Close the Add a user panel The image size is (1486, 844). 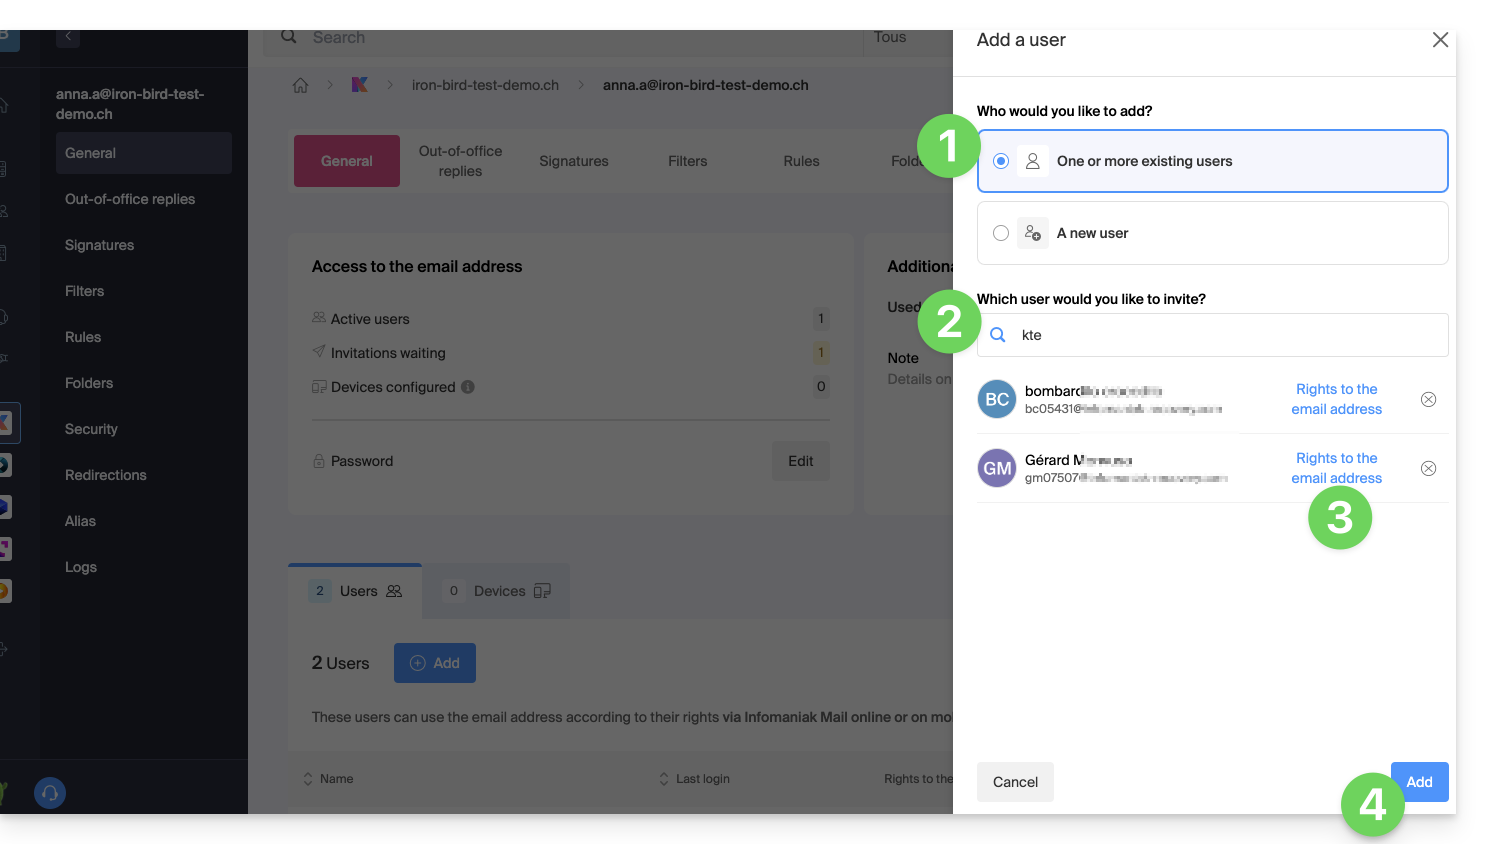pos(1440,40)
